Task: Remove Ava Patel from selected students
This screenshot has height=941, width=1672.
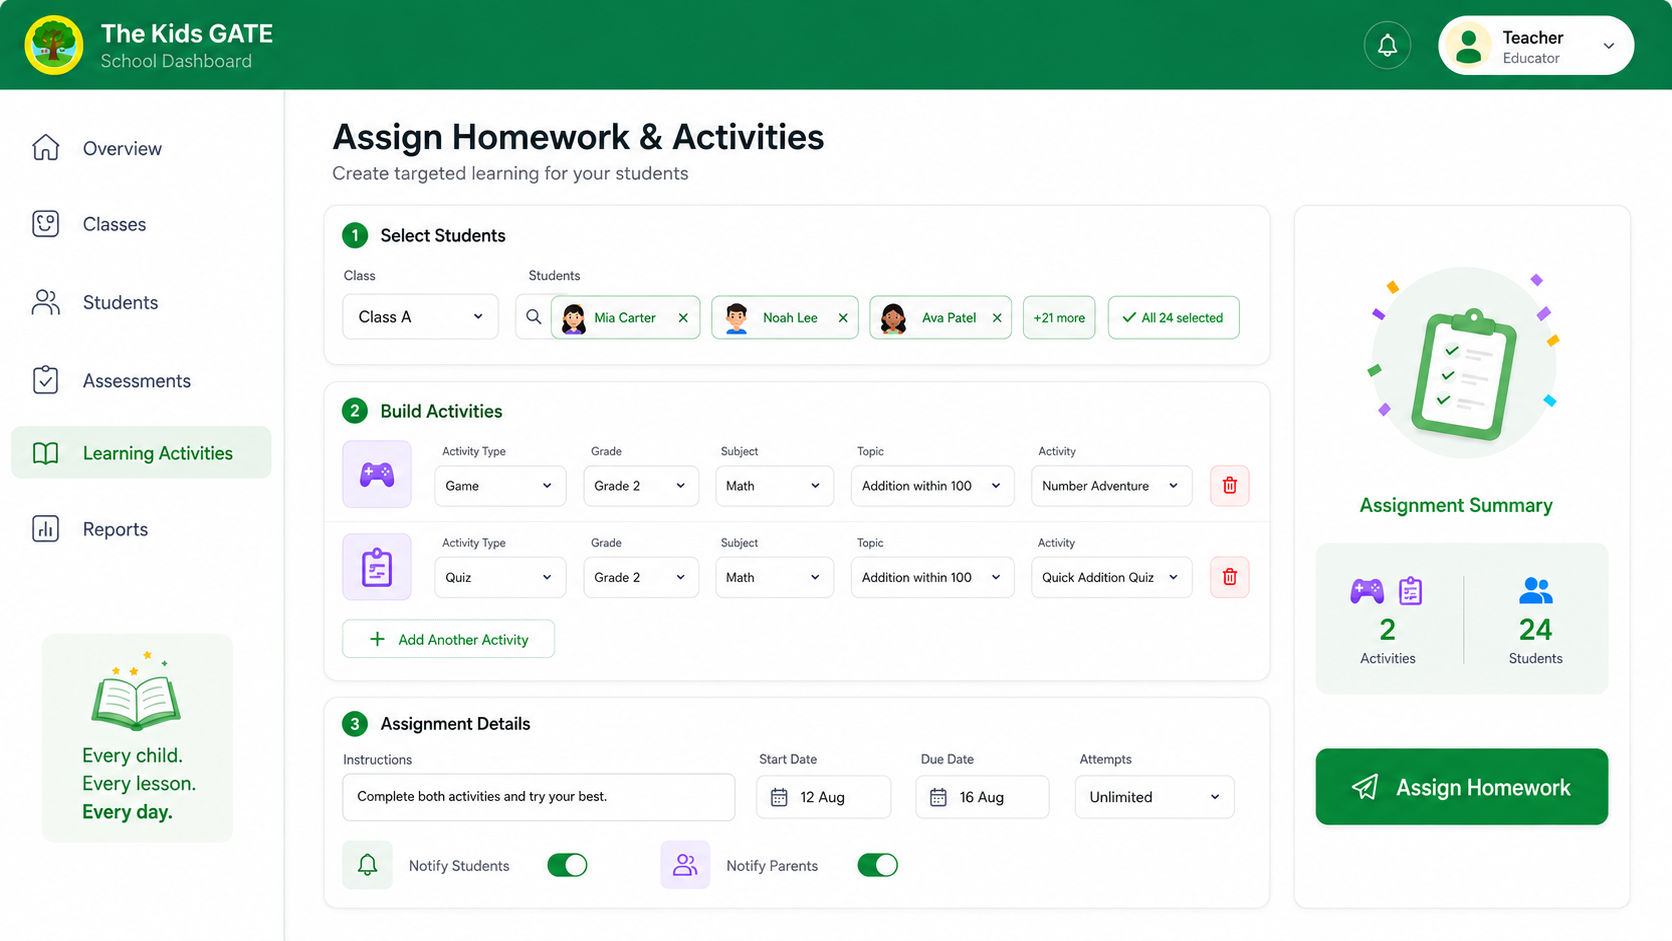Action: (997, 318)
